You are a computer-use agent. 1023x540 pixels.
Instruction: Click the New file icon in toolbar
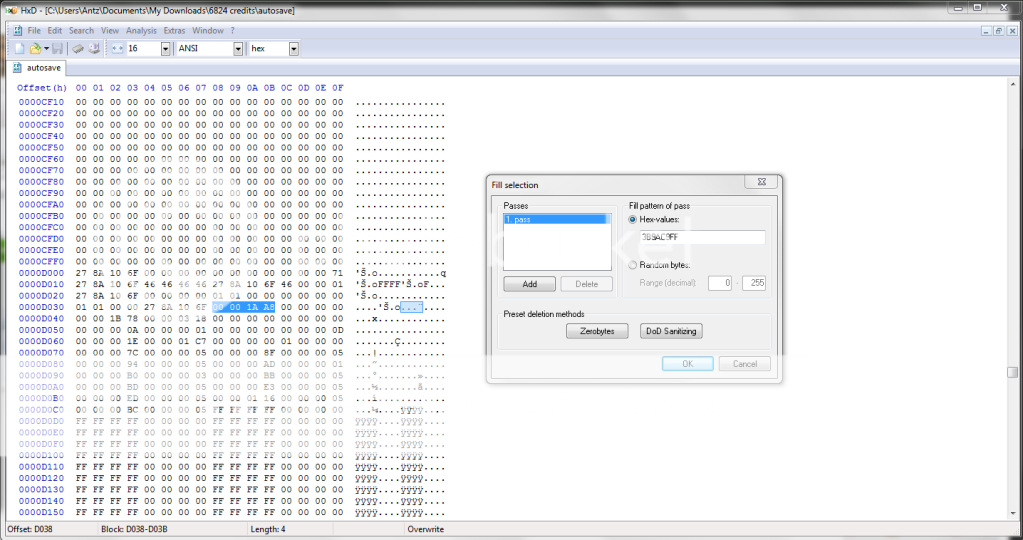[x=19, y=48]
